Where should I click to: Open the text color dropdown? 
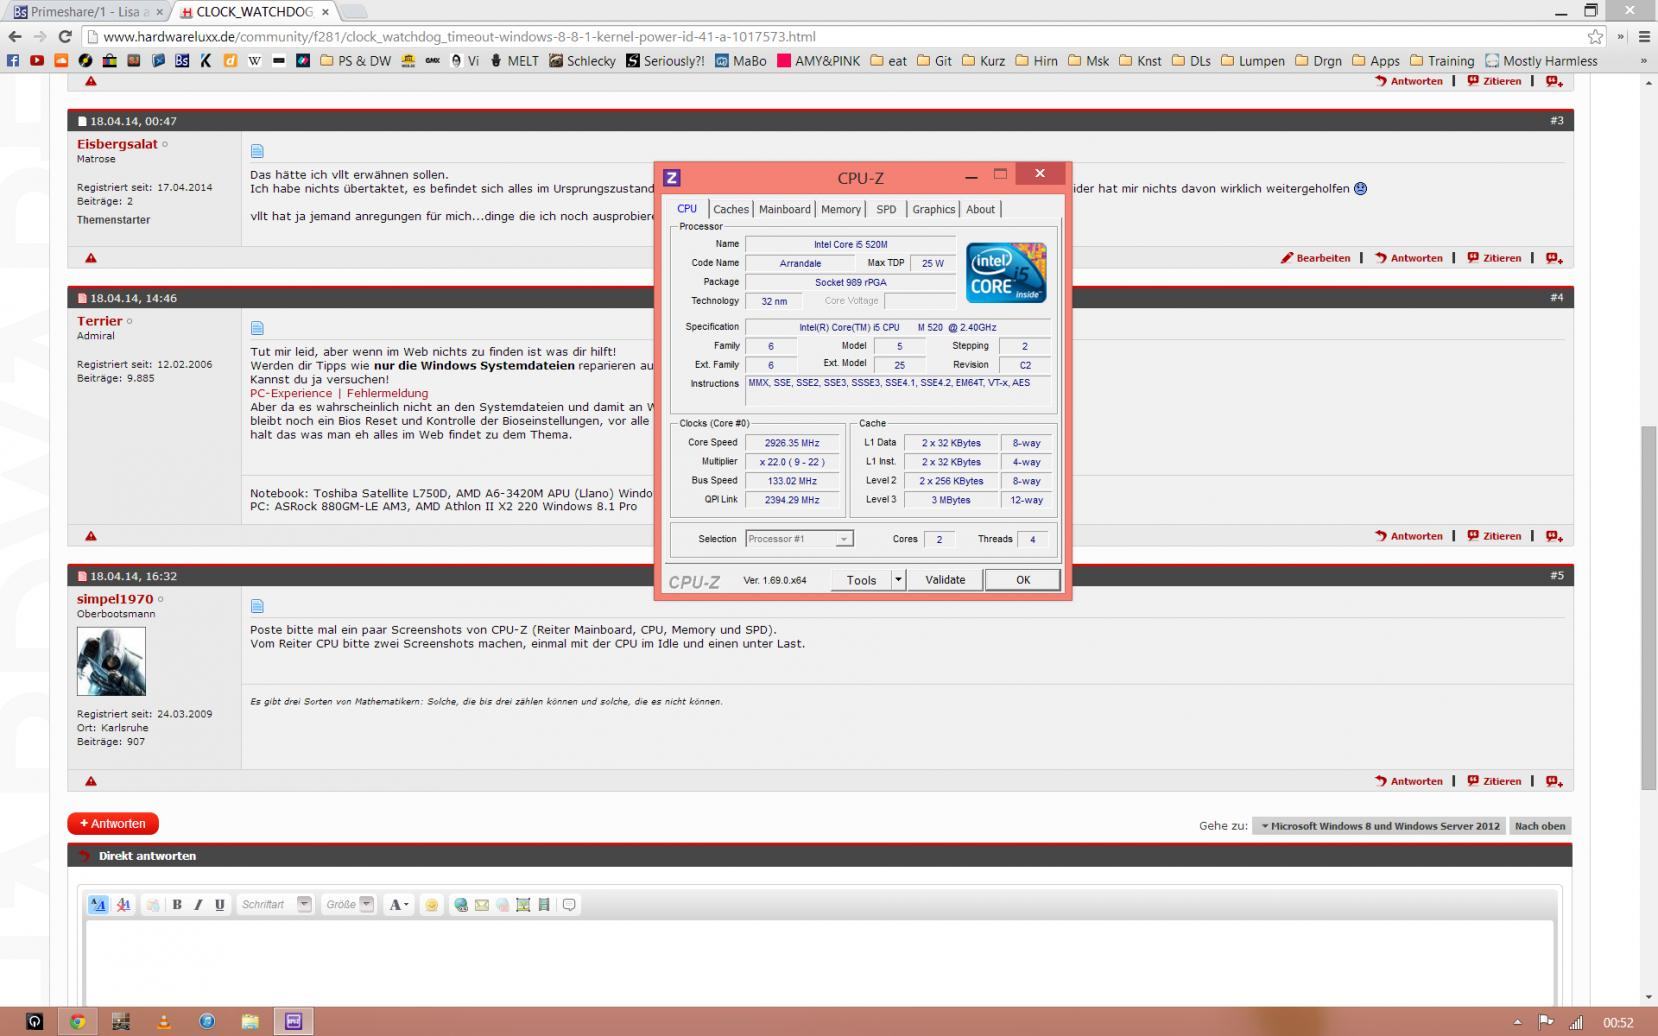[x=398, y=904]
